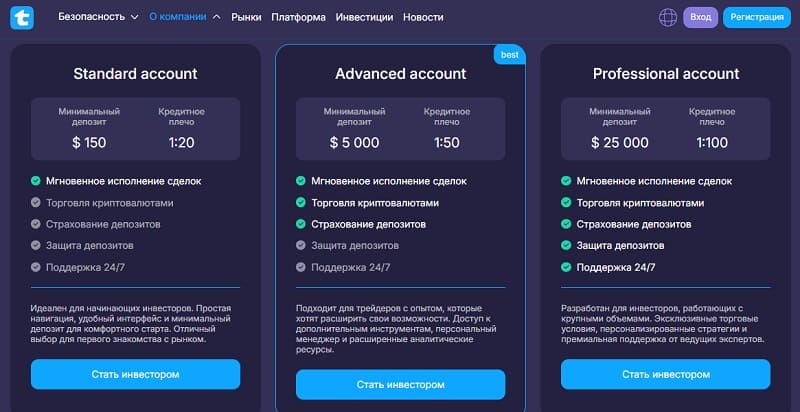Open the Инвестиции navigation link

pos(364,17)
